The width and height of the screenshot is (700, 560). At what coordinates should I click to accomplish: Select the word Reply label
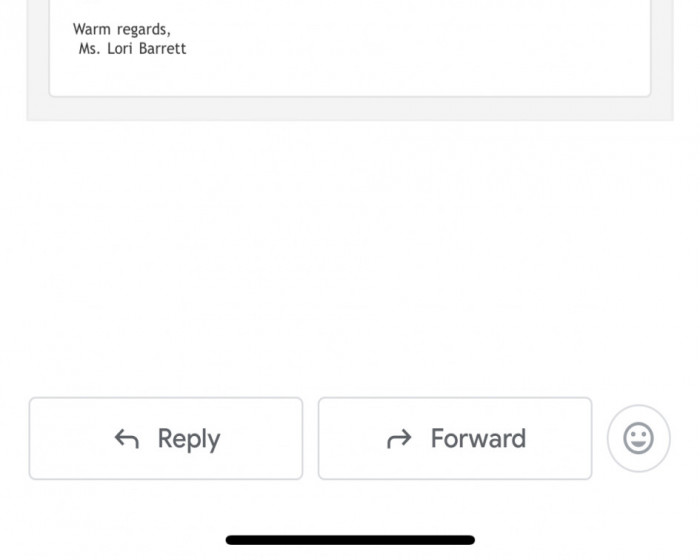189,439
